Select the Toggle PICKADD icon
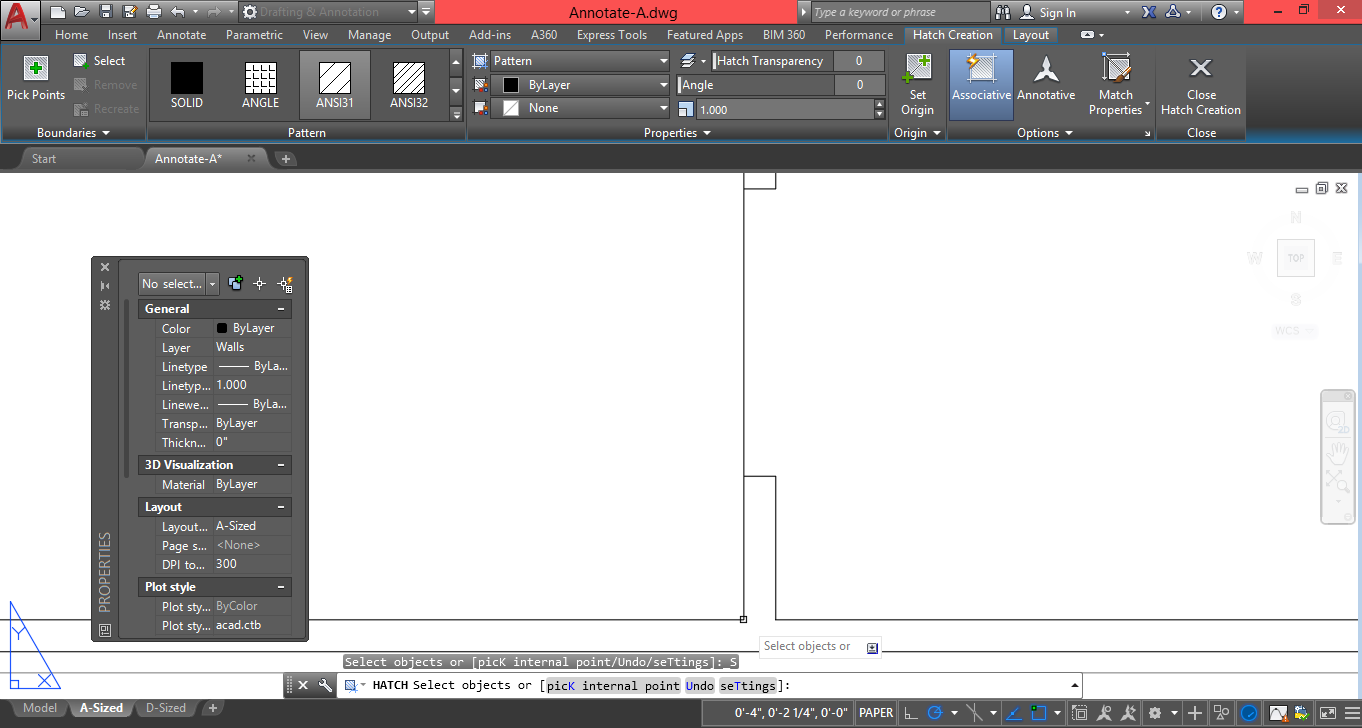The height and width of the screenshot is (728, 1362). pyautogui.click(x=235, y=284)
